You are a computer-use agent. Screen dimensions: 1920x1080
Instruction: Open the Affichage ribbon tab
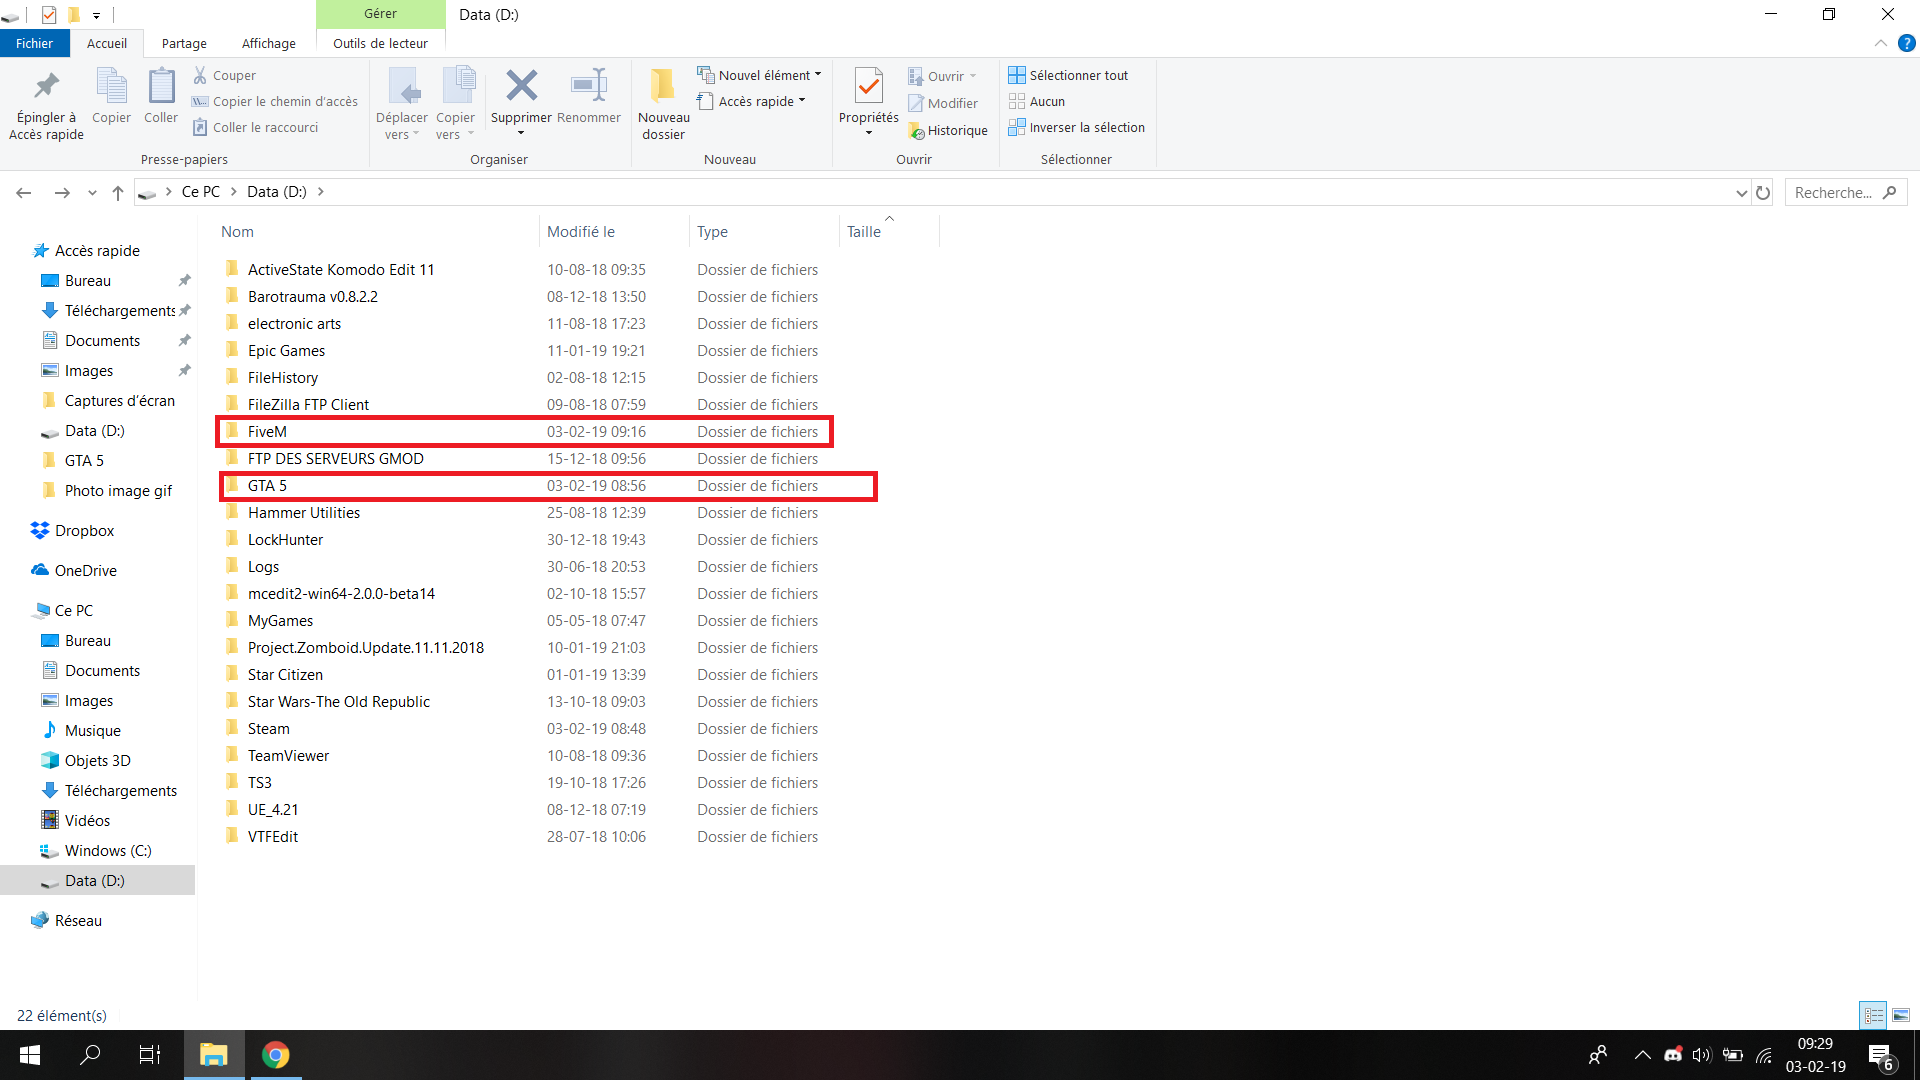point(268,43)
